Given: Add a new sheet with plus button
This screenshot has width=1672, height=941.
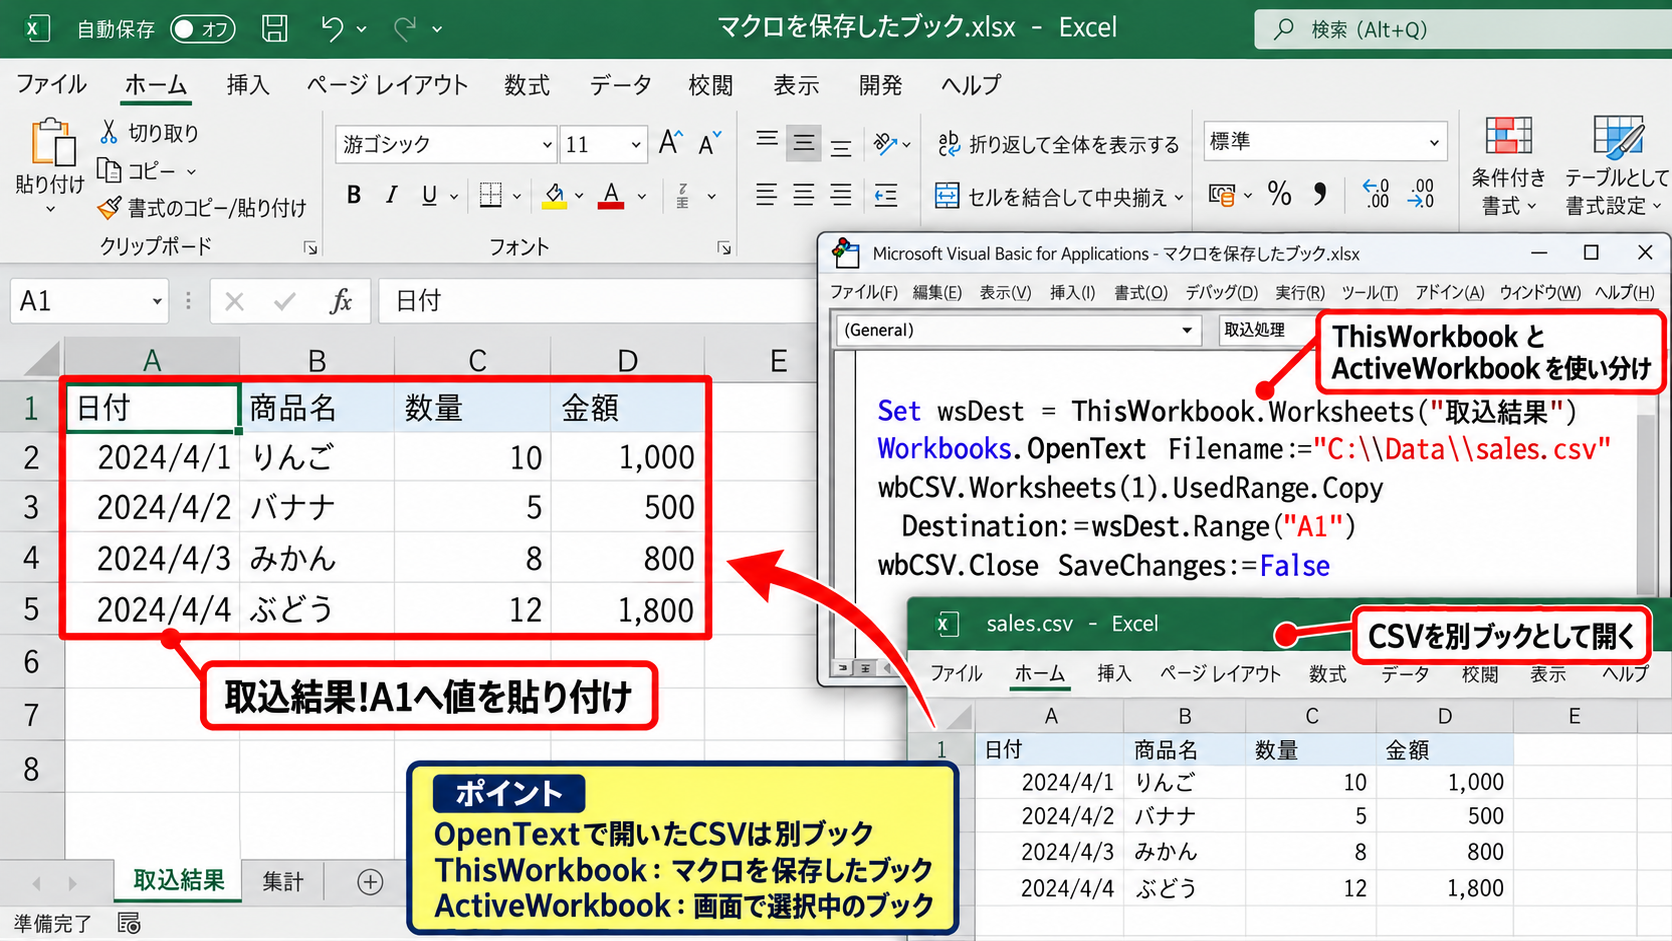Looking at the screenshot, I should [x=370, y=882].
